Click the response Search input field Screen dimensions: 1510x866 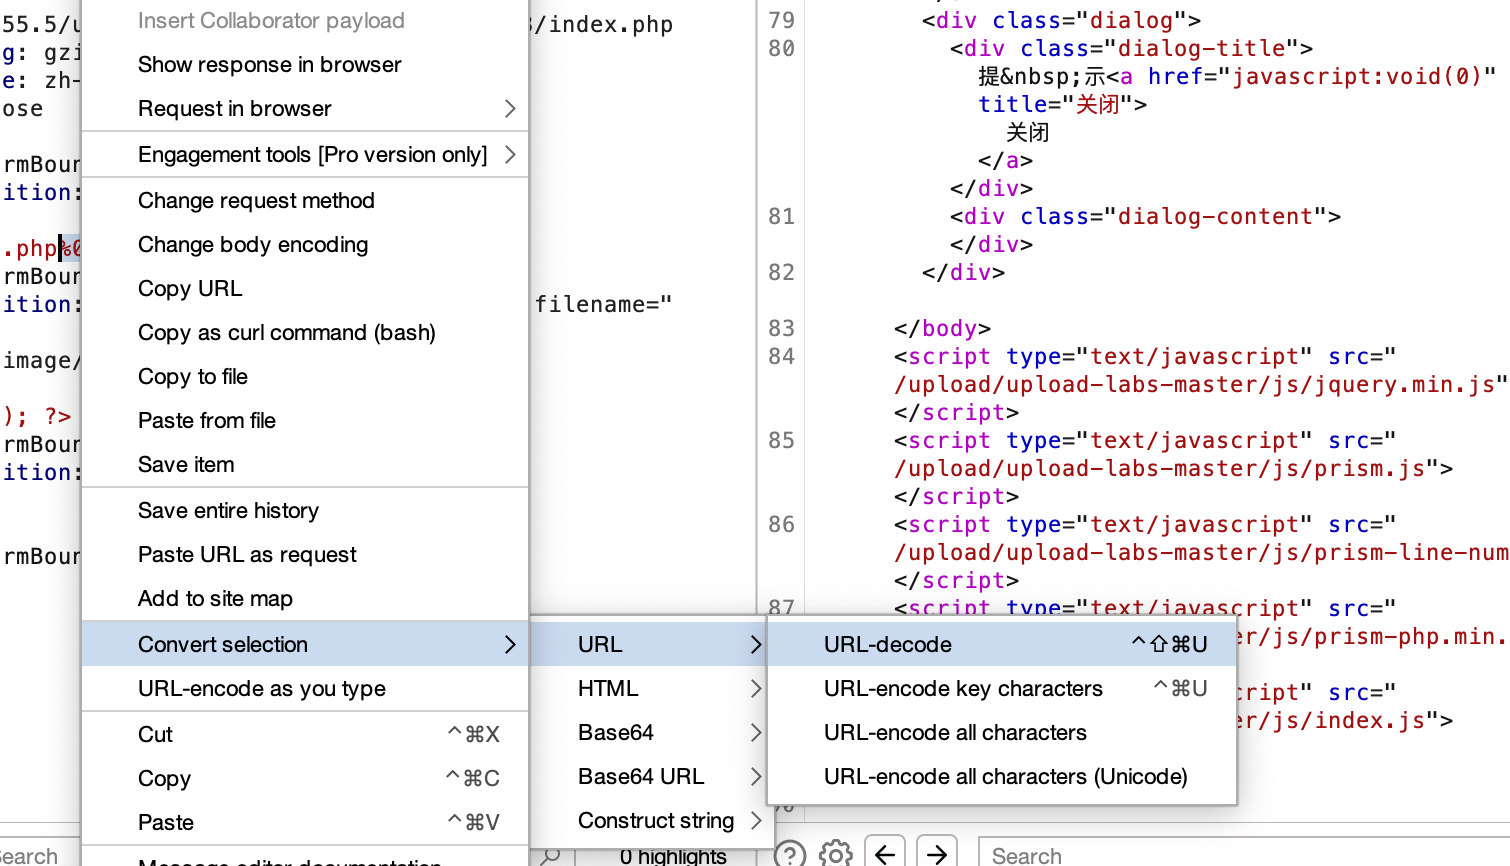click(x=1243, y=855)
